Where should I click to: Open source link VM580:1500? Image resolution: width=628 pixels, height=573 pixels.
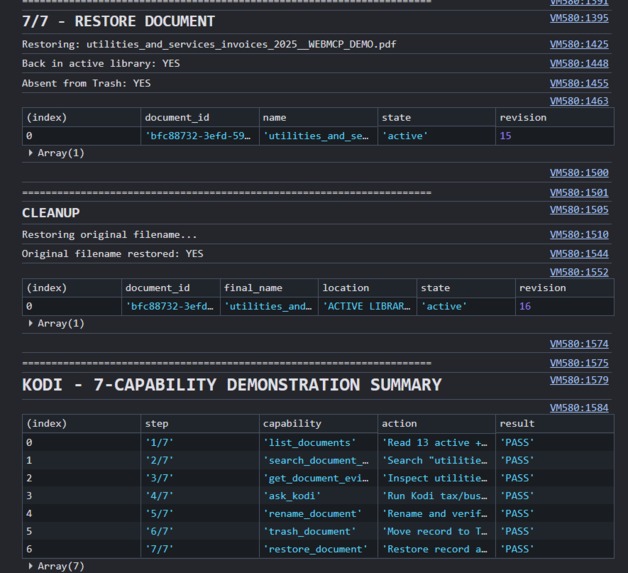pos(579,173)
